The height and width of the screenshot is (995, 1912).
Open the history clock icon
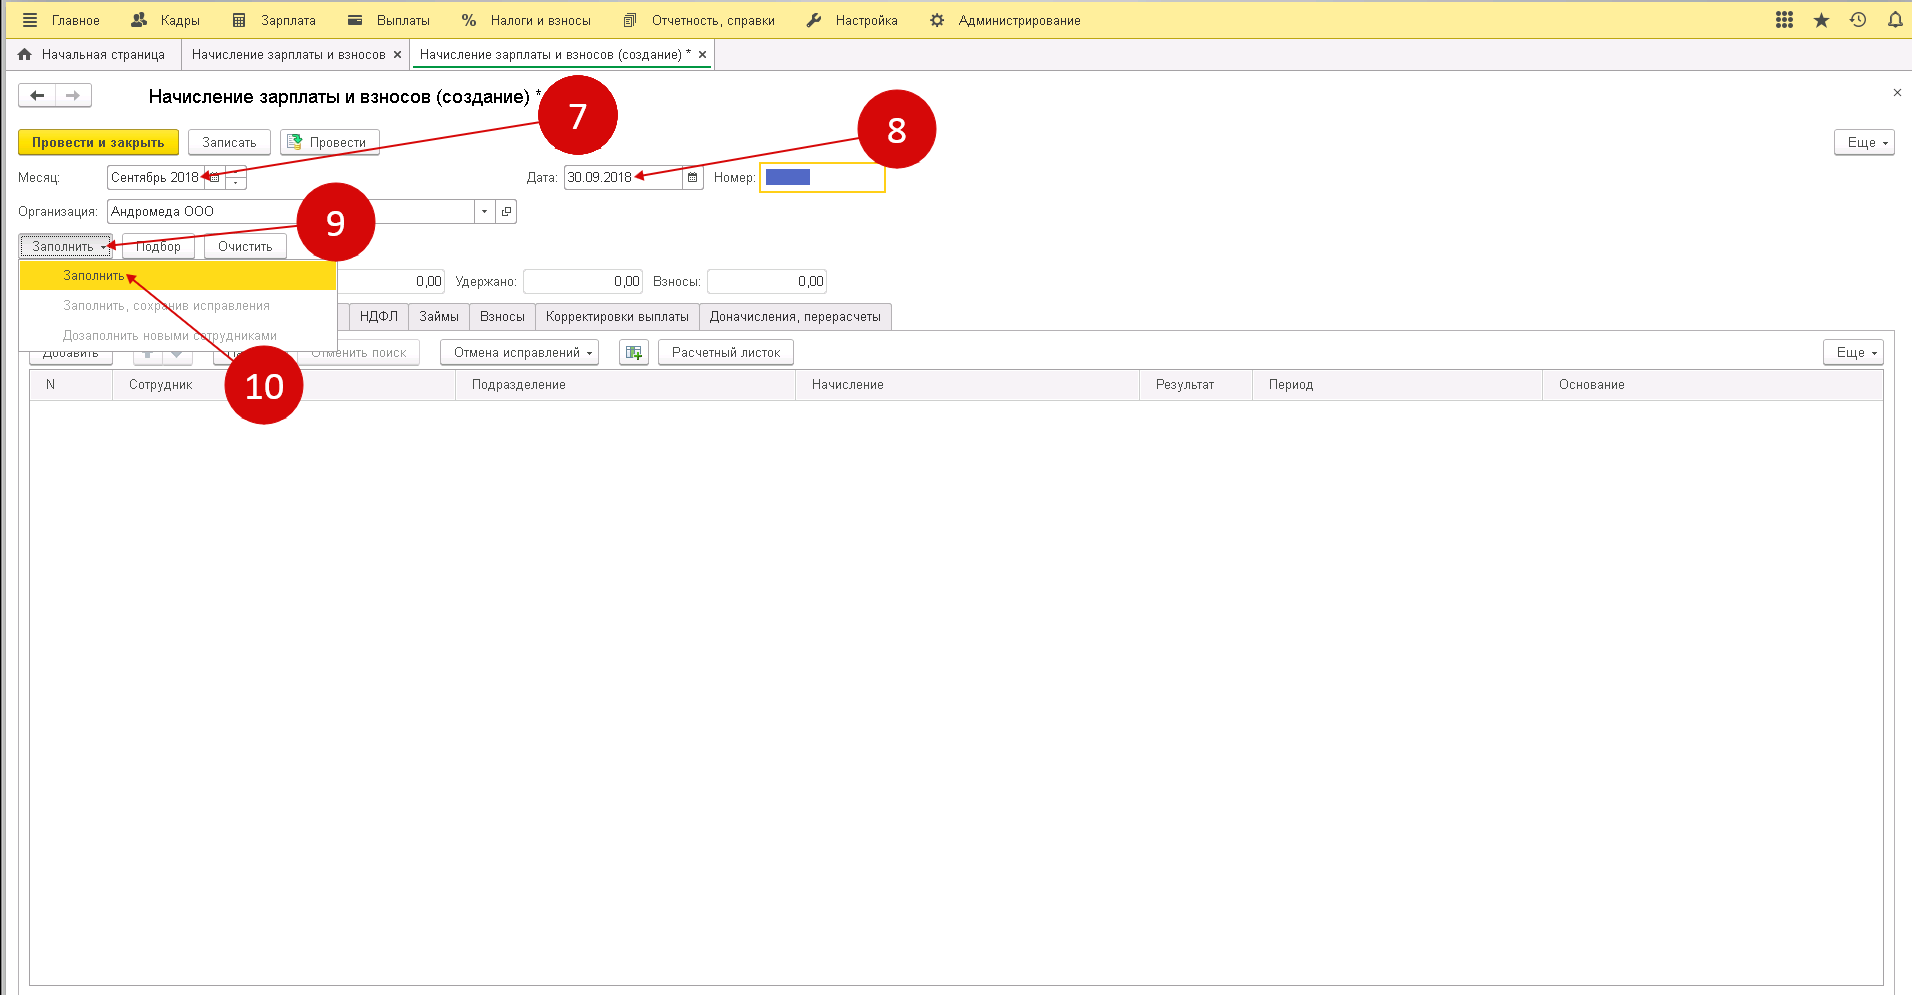[x=1858, y=20]
